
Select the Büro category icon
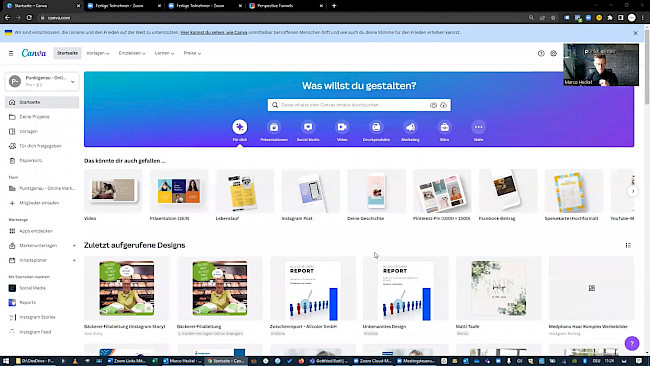click(x=444, y=127)
